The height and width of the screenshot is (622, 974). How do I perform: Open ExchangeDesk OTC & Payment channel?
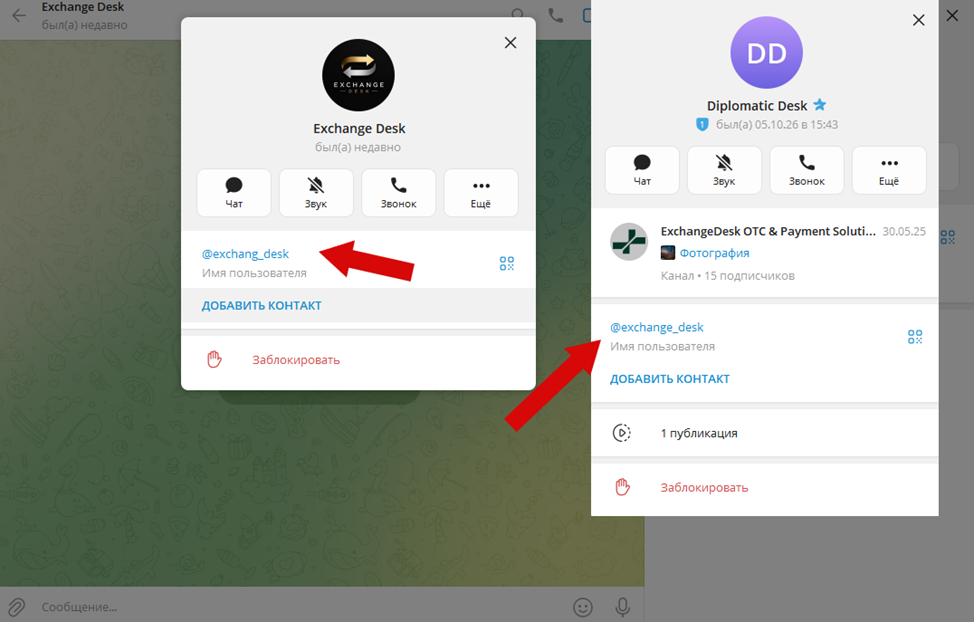[x=765, y=253]
